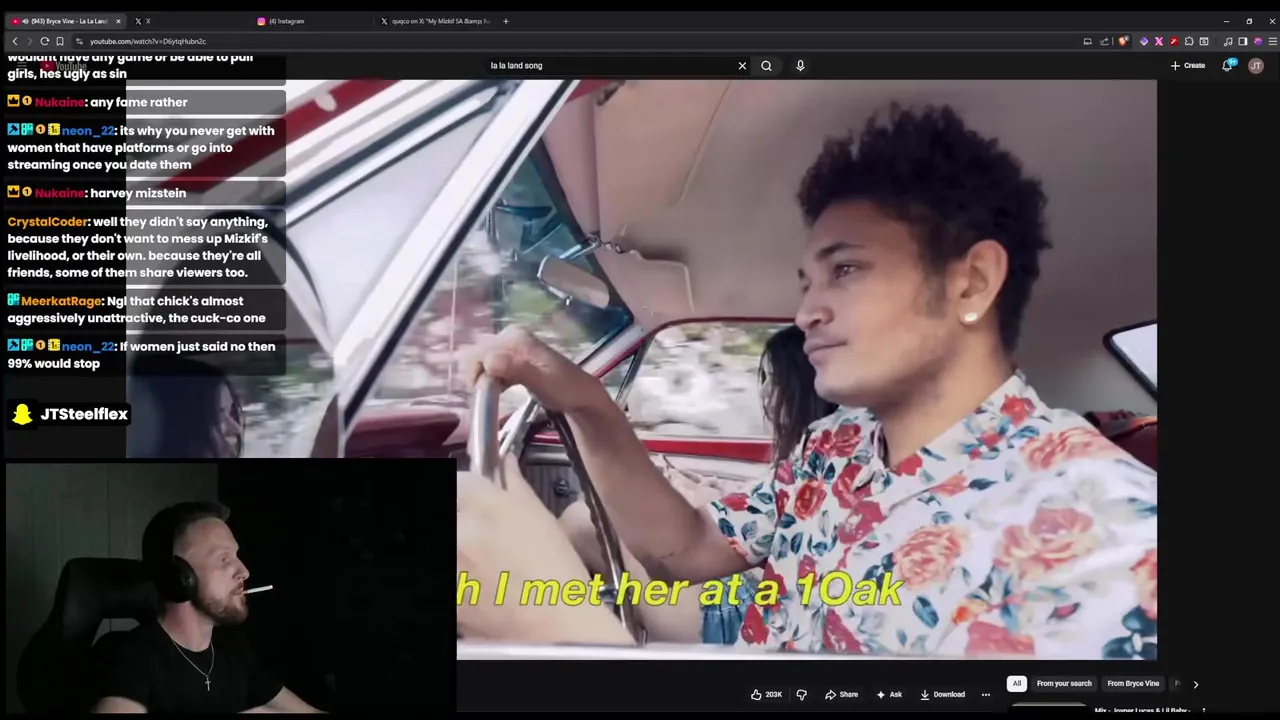Switch to the Instagram tab
This screenshot has width=1280, height=720.
pos(310,21)
